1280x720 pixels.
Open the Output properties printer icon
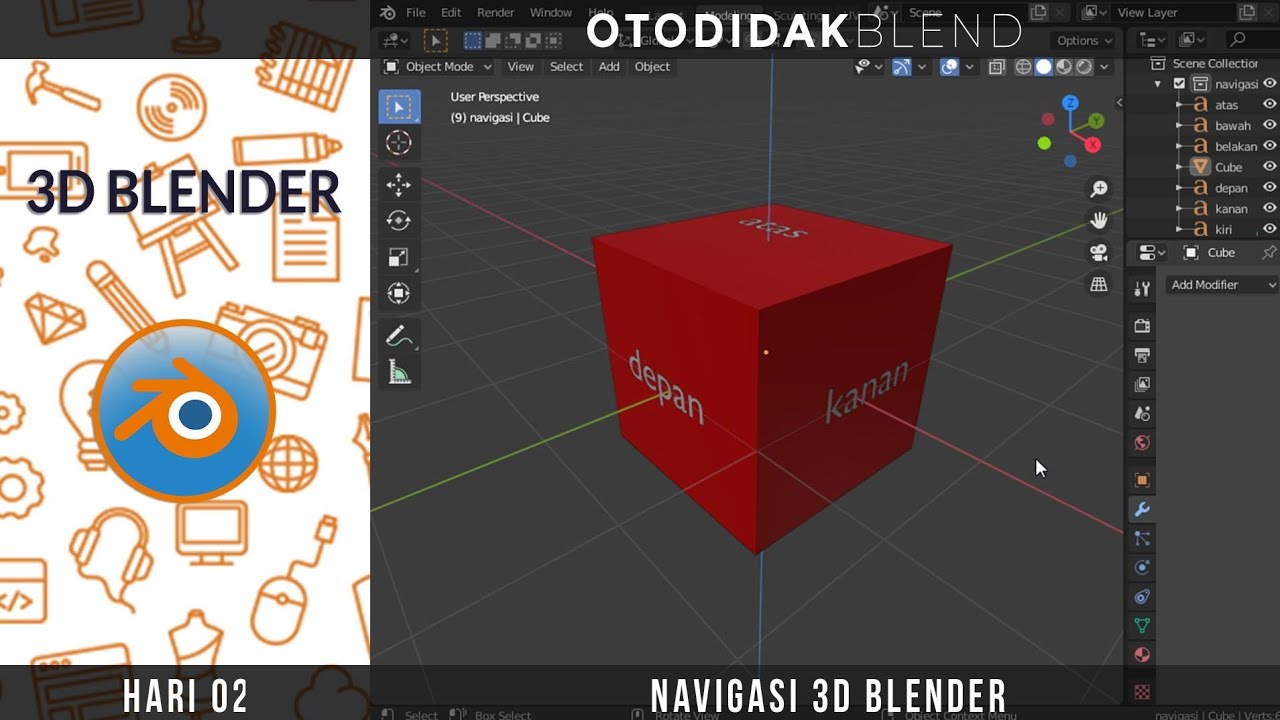point(1142,355)
